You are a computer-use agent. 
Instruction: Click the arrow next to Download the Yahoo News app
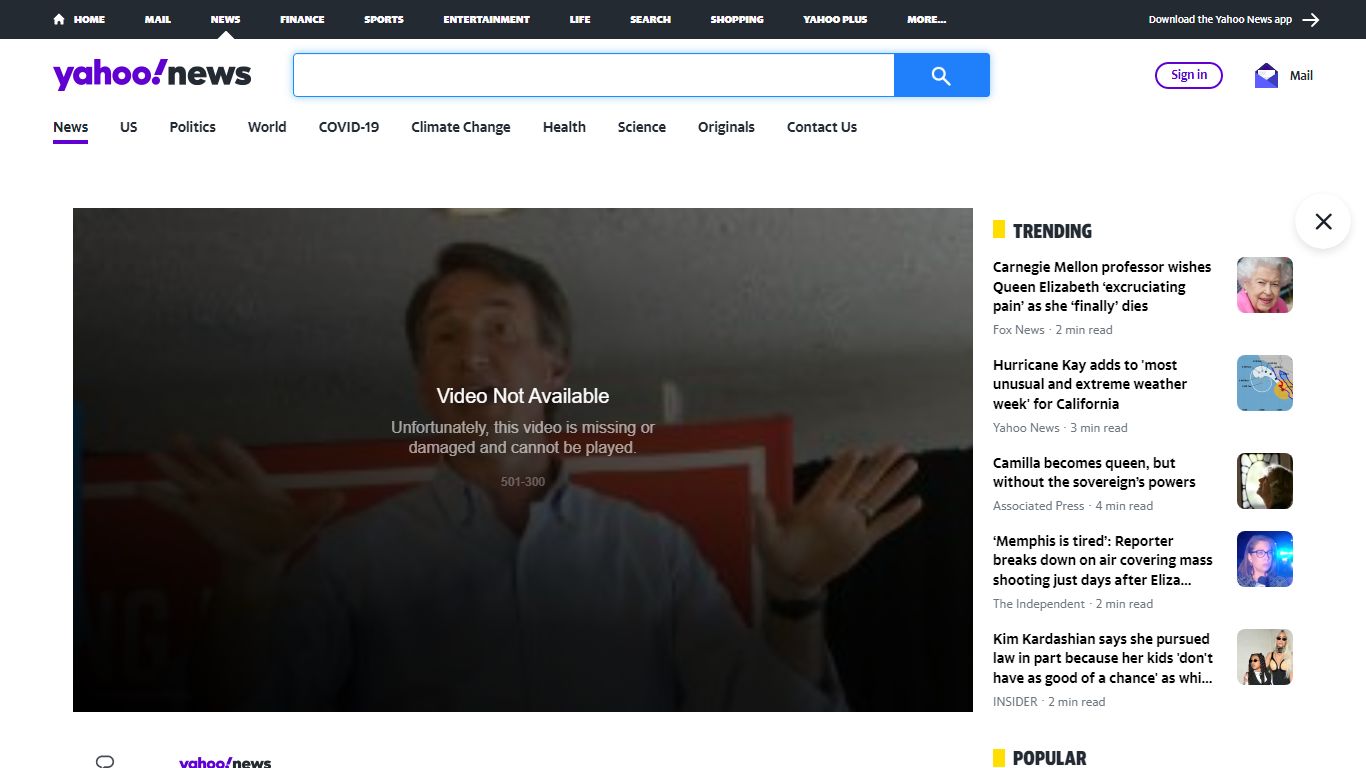click(x=1311, y=19)
